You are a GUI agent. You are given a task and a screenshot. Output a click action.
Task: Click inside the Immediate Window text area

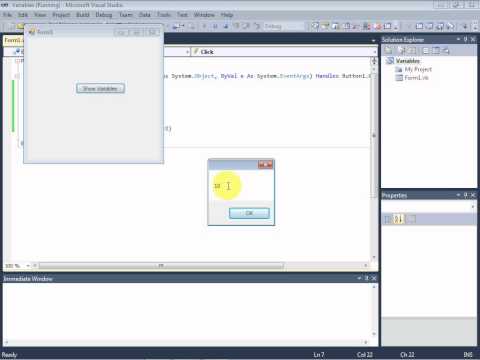coord(187,311)
